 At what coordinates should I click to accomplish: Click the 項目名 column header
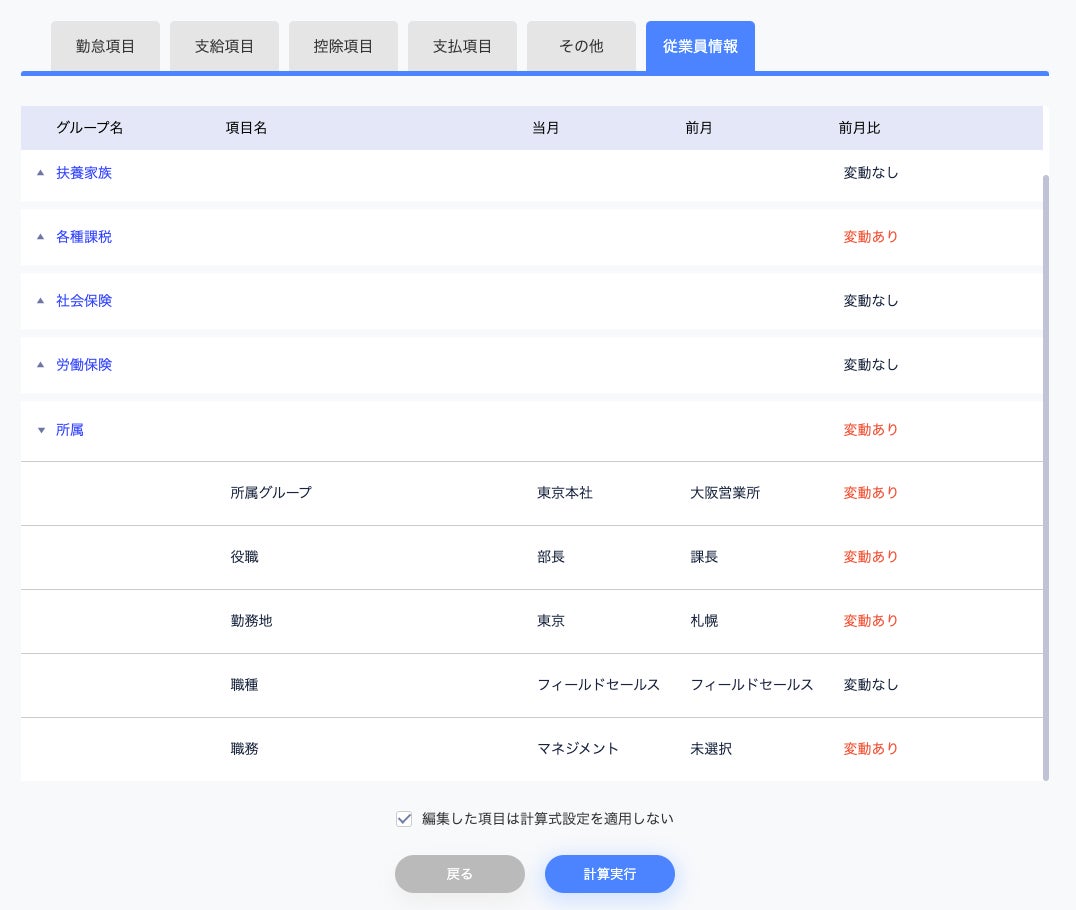point(246,128)
